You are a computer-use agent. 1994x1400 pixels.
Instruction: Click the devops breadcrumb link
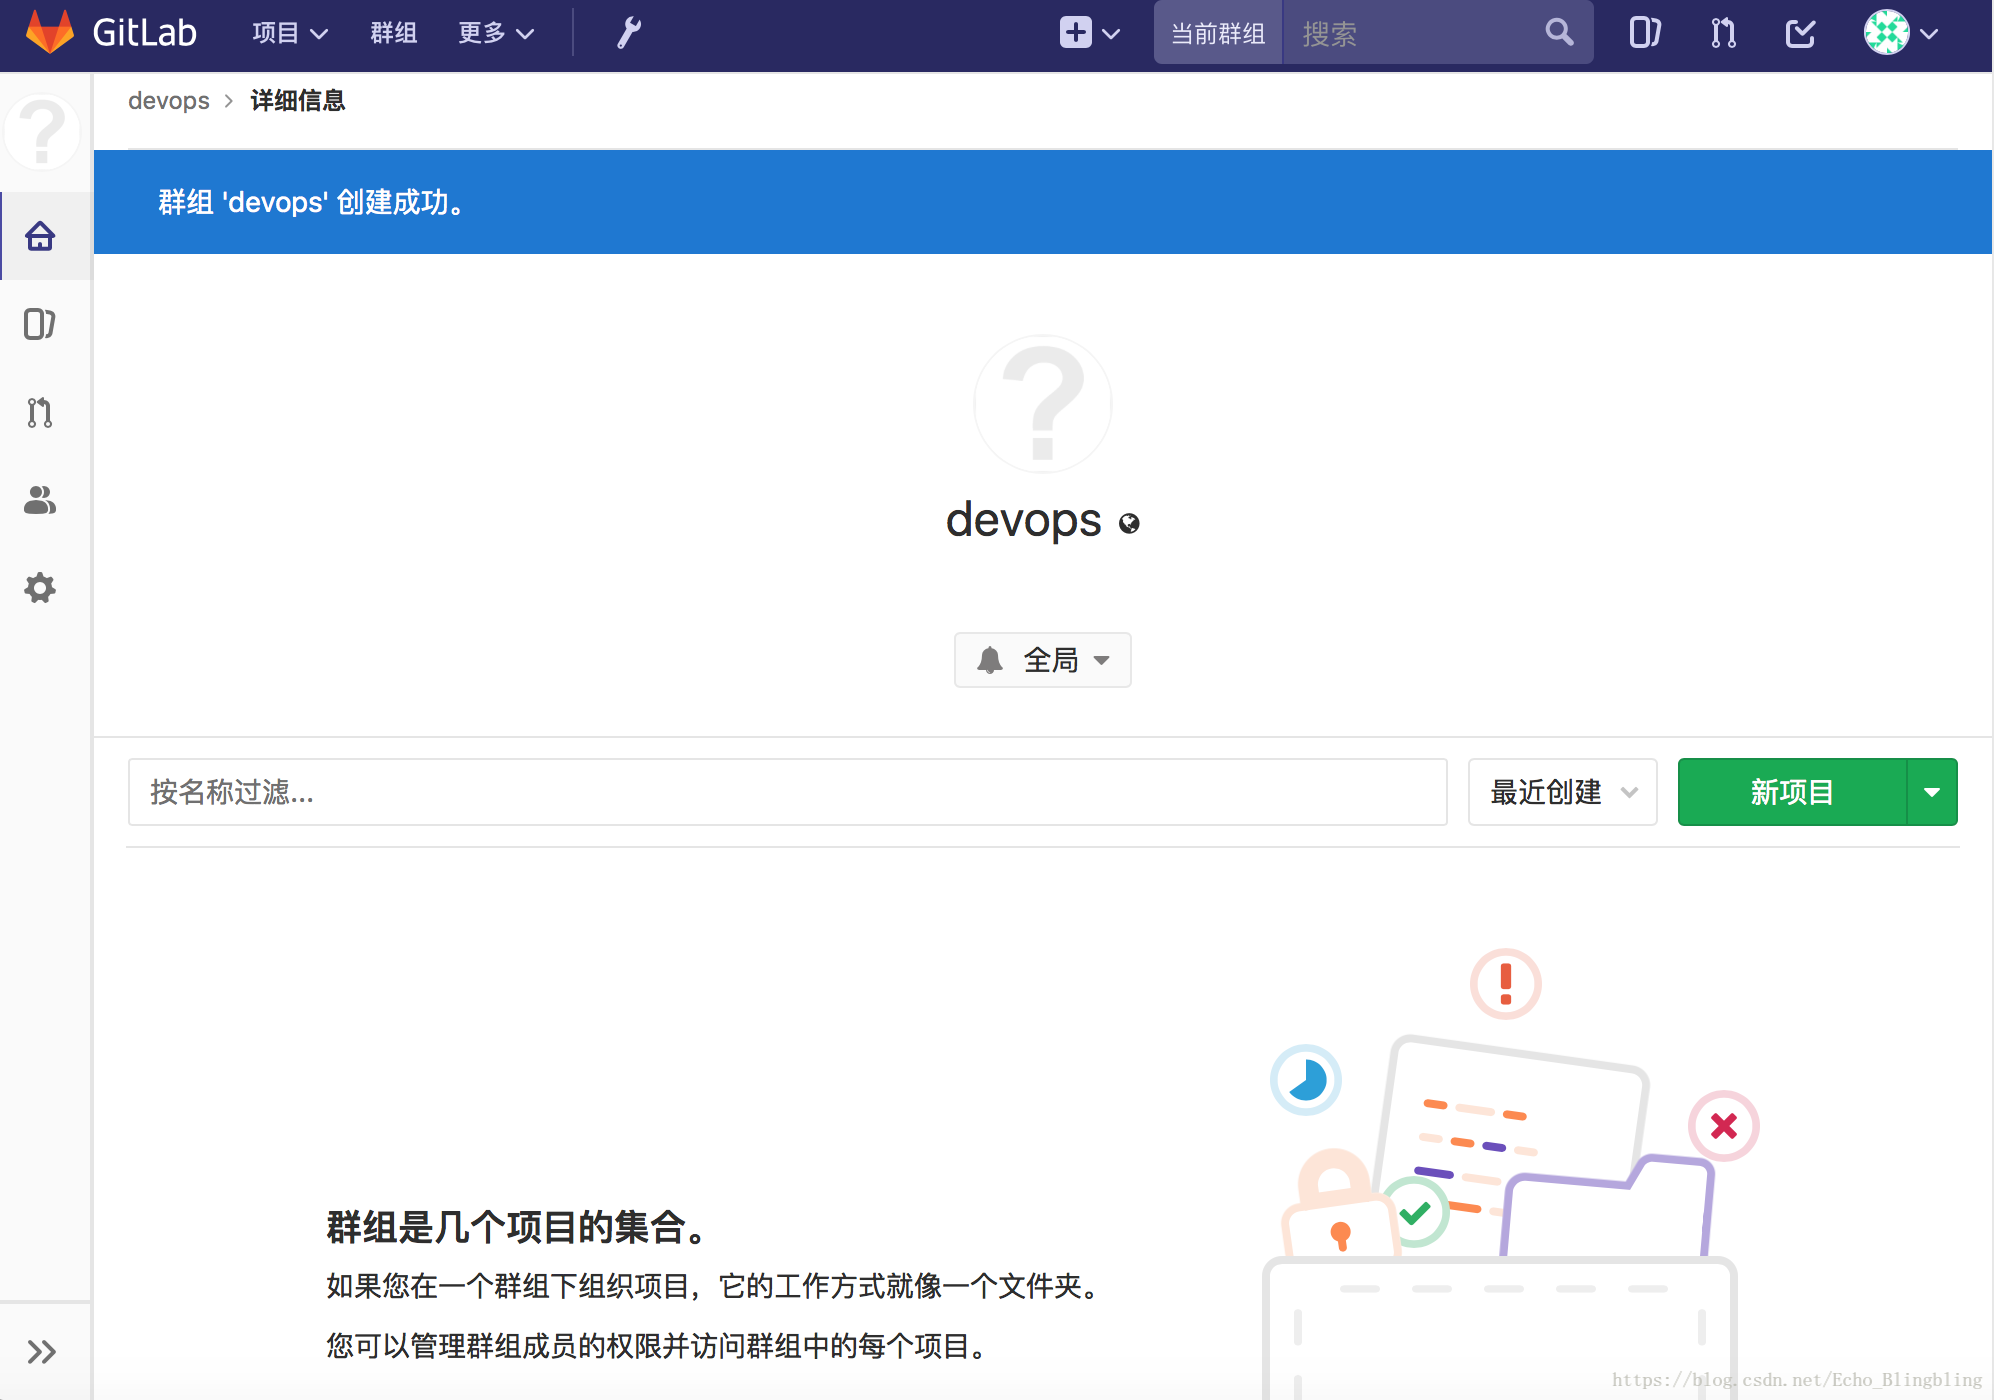[169, 101]
